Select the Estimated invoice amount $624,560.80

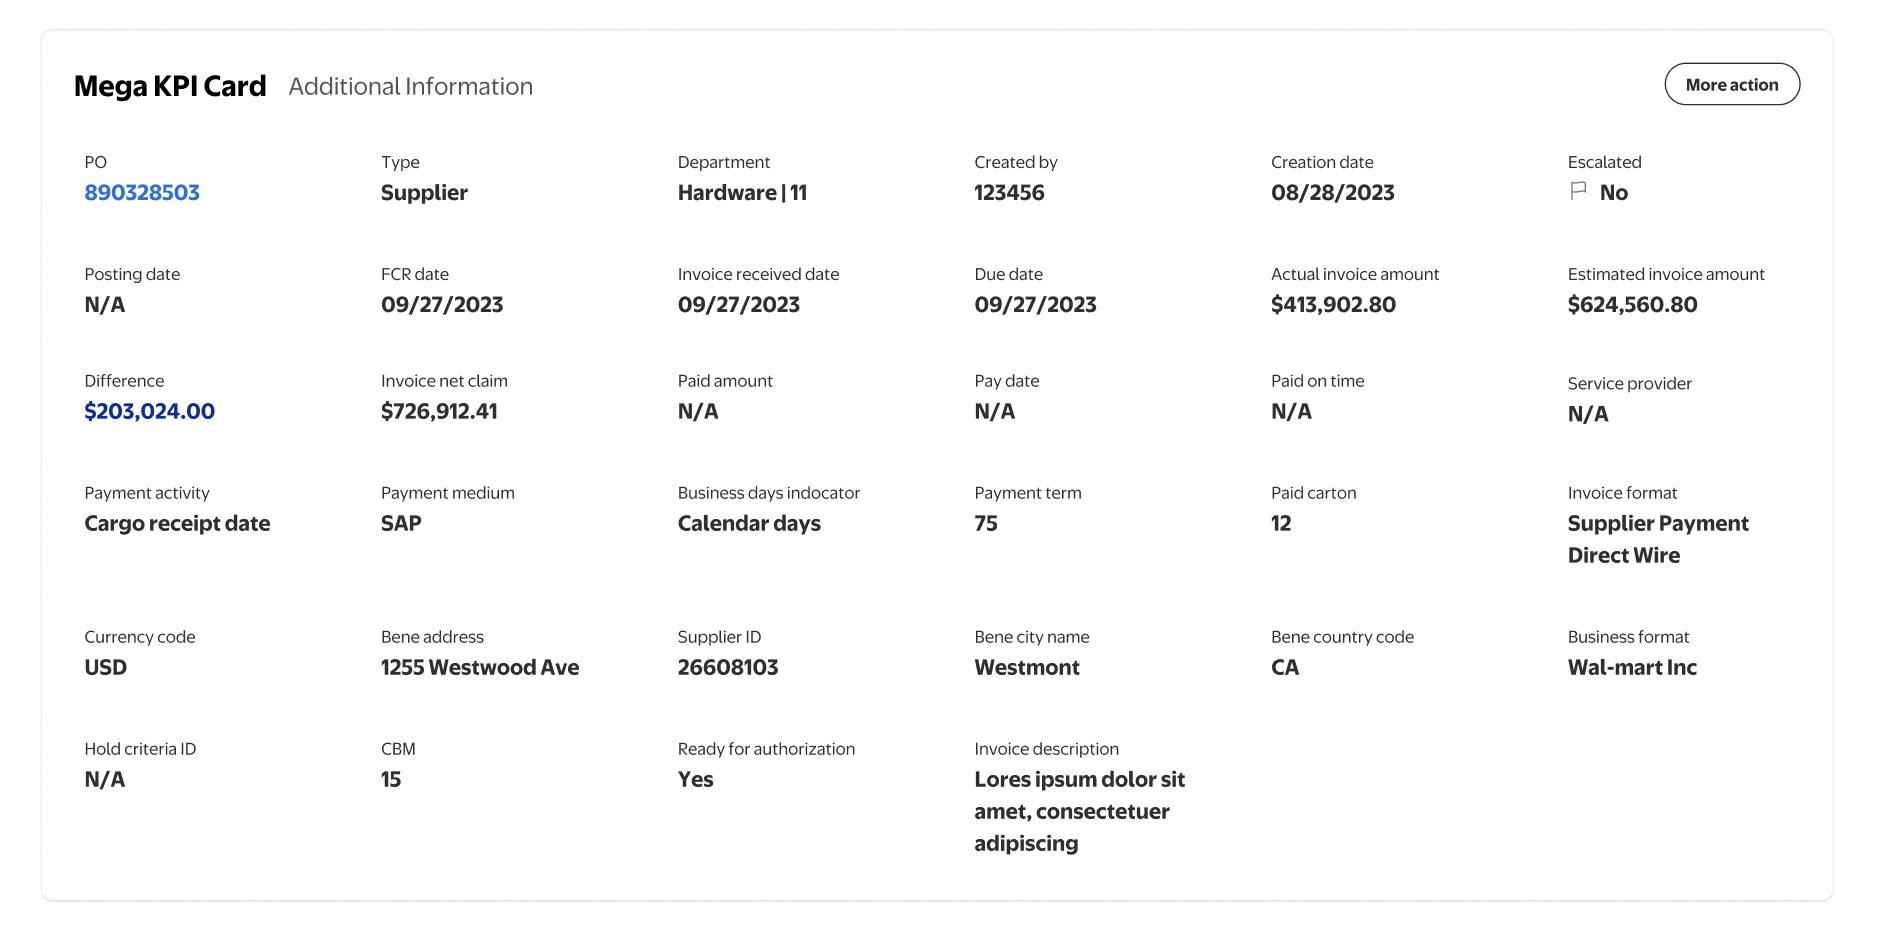pyautogui.click(x=1631, y=305)
